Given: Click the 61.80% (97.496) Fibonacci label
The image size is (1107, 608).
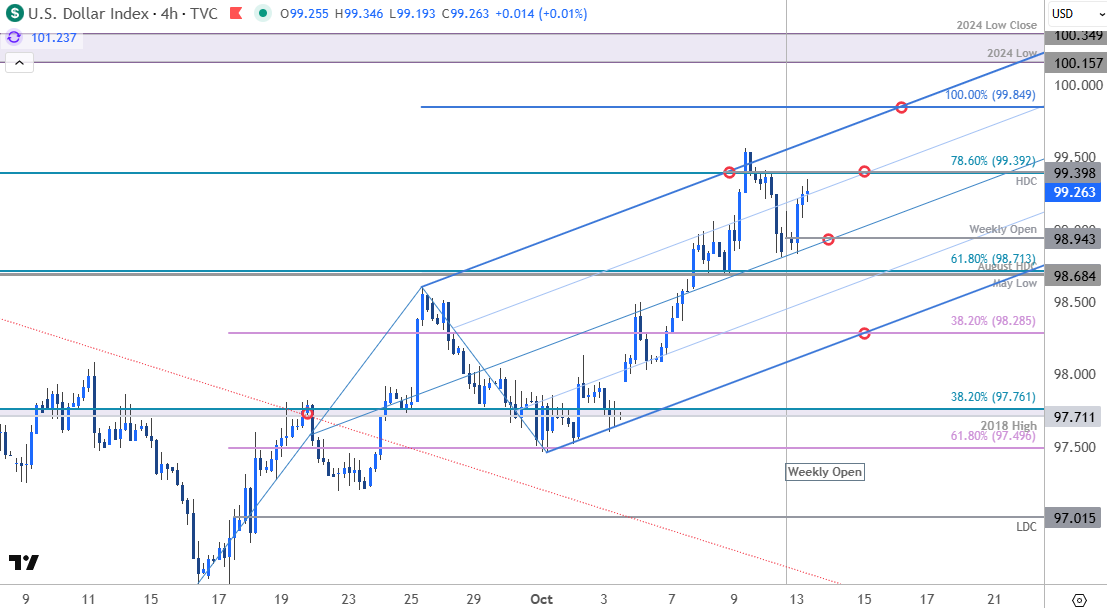Looking at the screenshot, I should [993, 436].
